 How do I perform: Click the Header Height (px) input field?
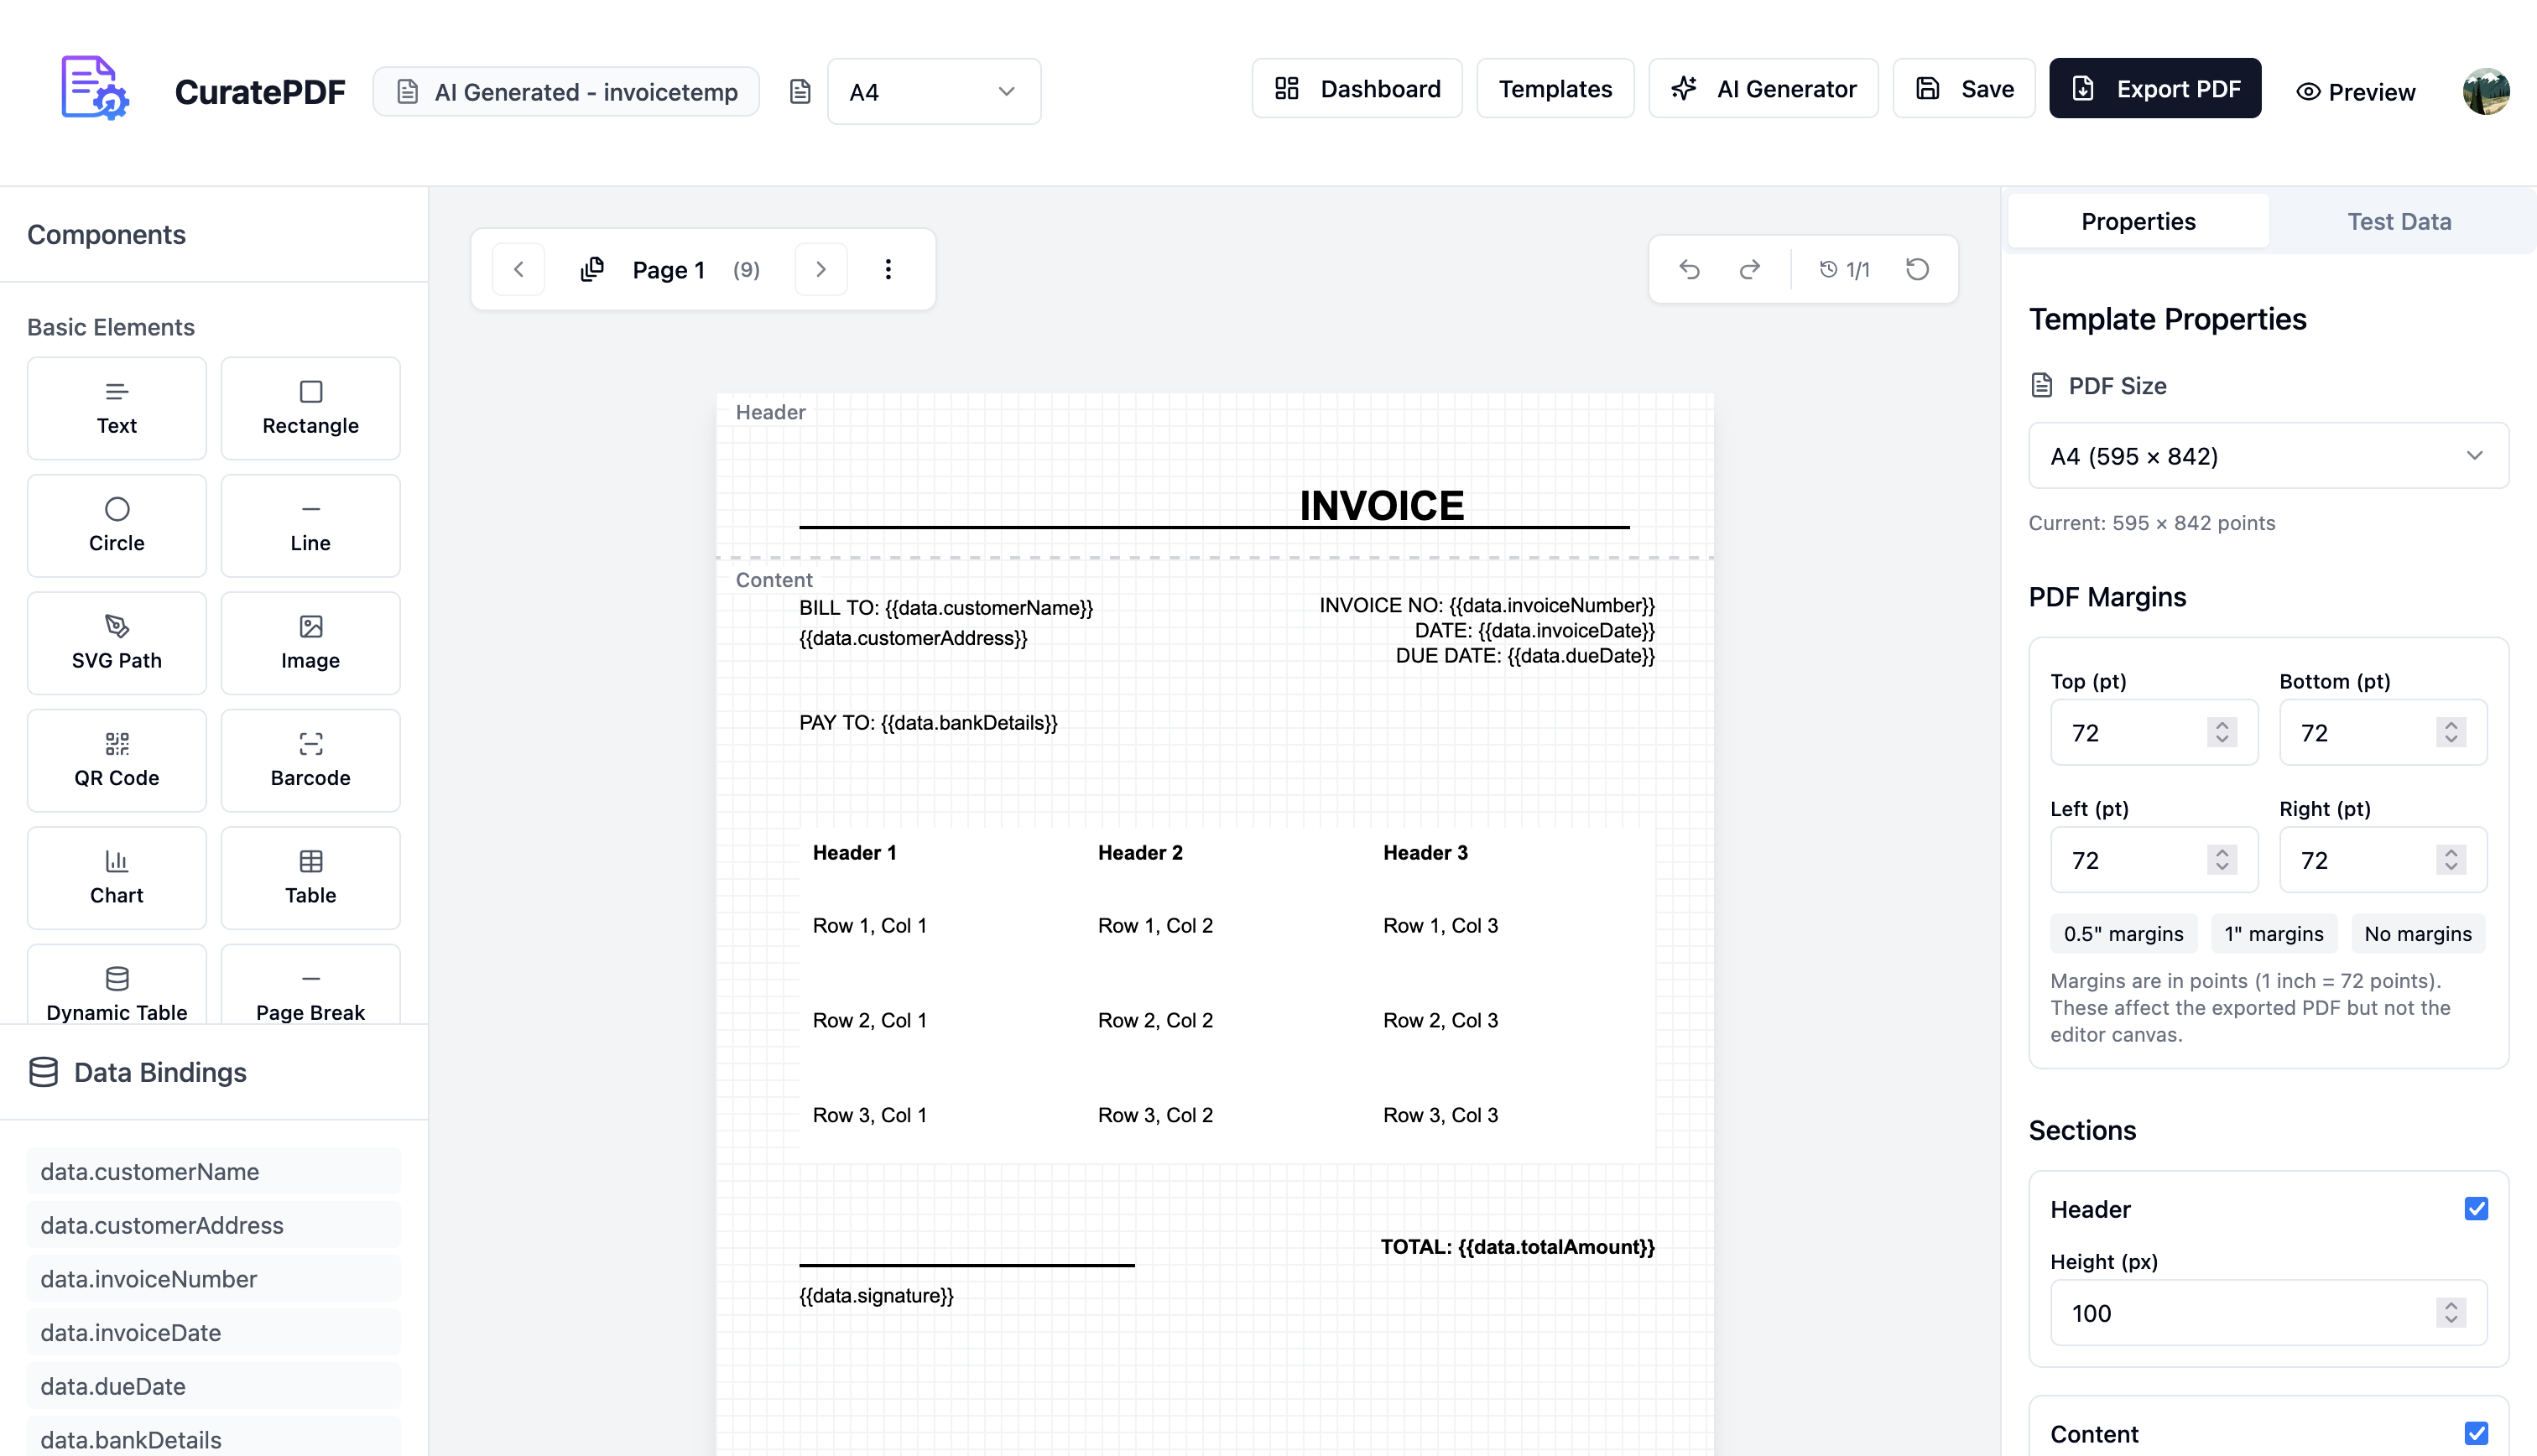coord(2240,1313)
